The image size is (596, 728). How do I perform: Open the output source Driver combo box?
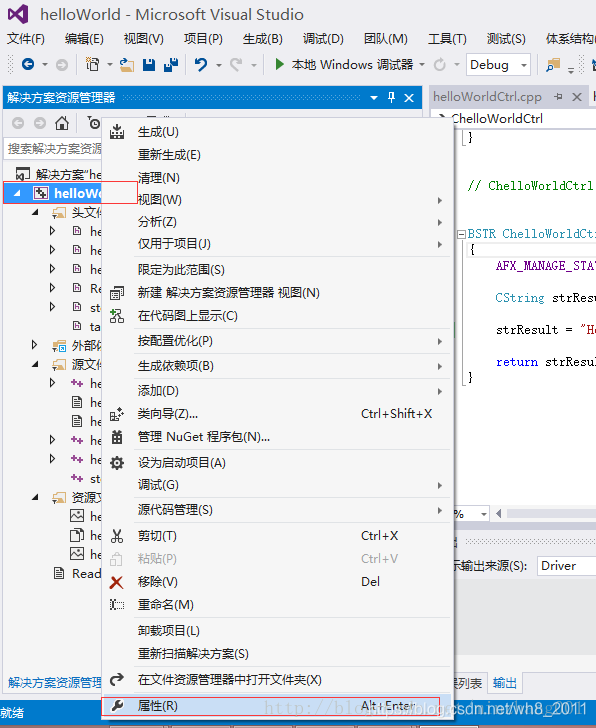tap(566, 566)
